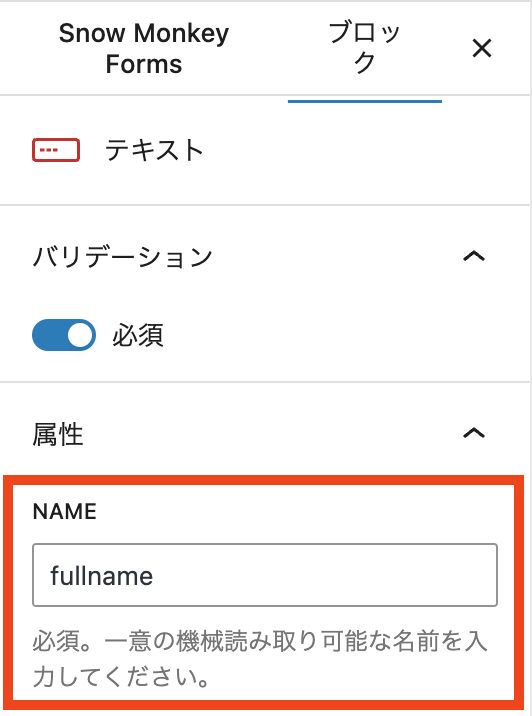
Task: Click the red テキスト block icon
Action: pos(56,150)
